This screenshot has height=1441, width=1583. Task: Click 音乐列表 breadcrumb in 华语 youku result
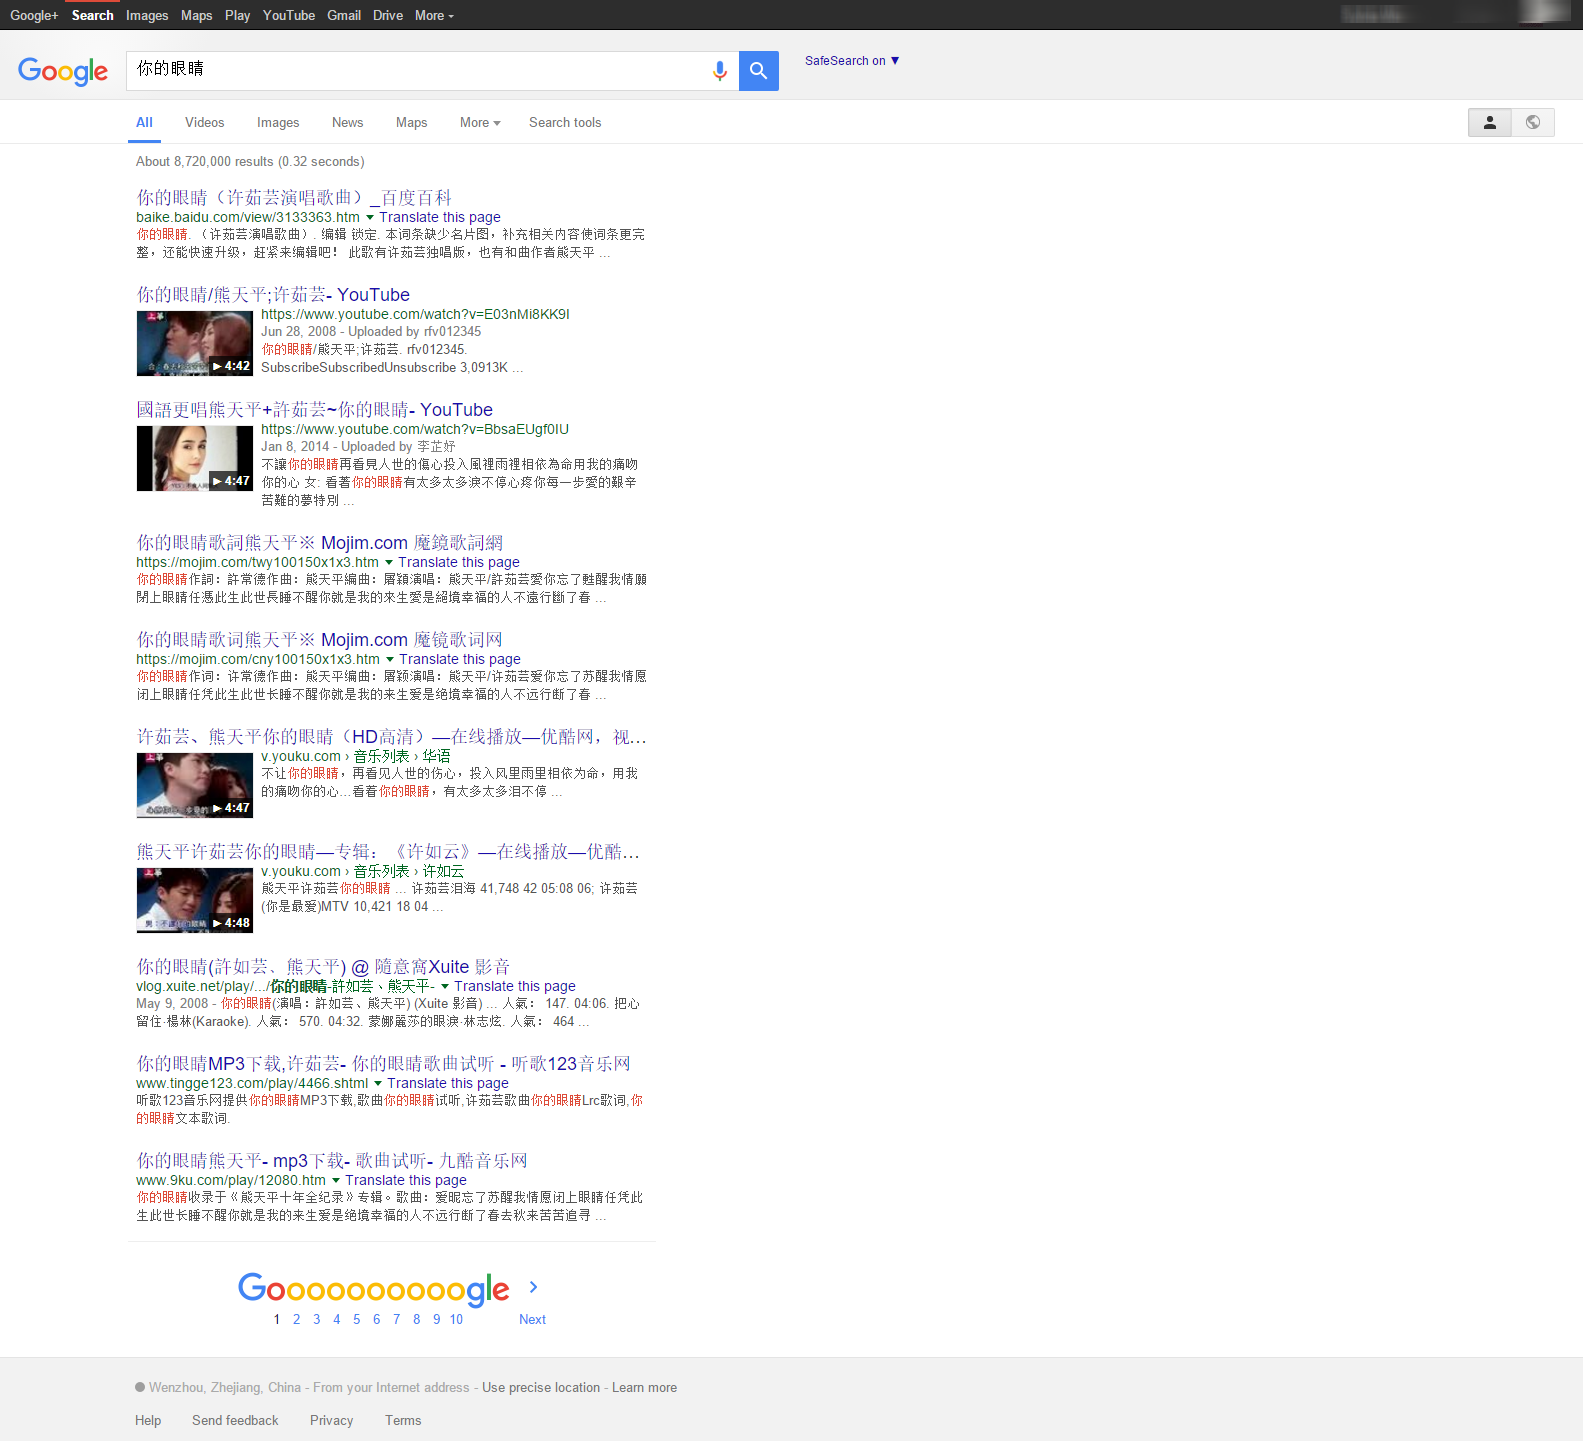pyautogui.click(x=381, y=756)
